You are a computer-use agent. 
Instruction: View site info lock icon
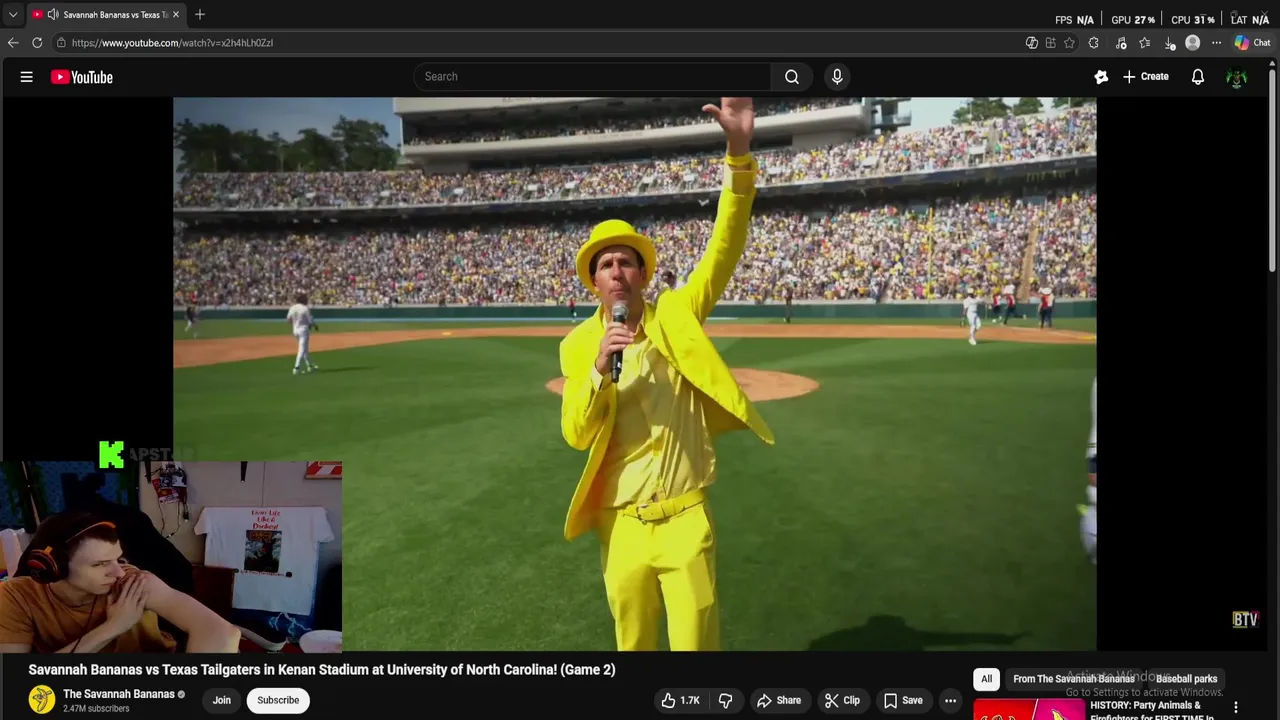pyautogui.click(x=61, y=43)
